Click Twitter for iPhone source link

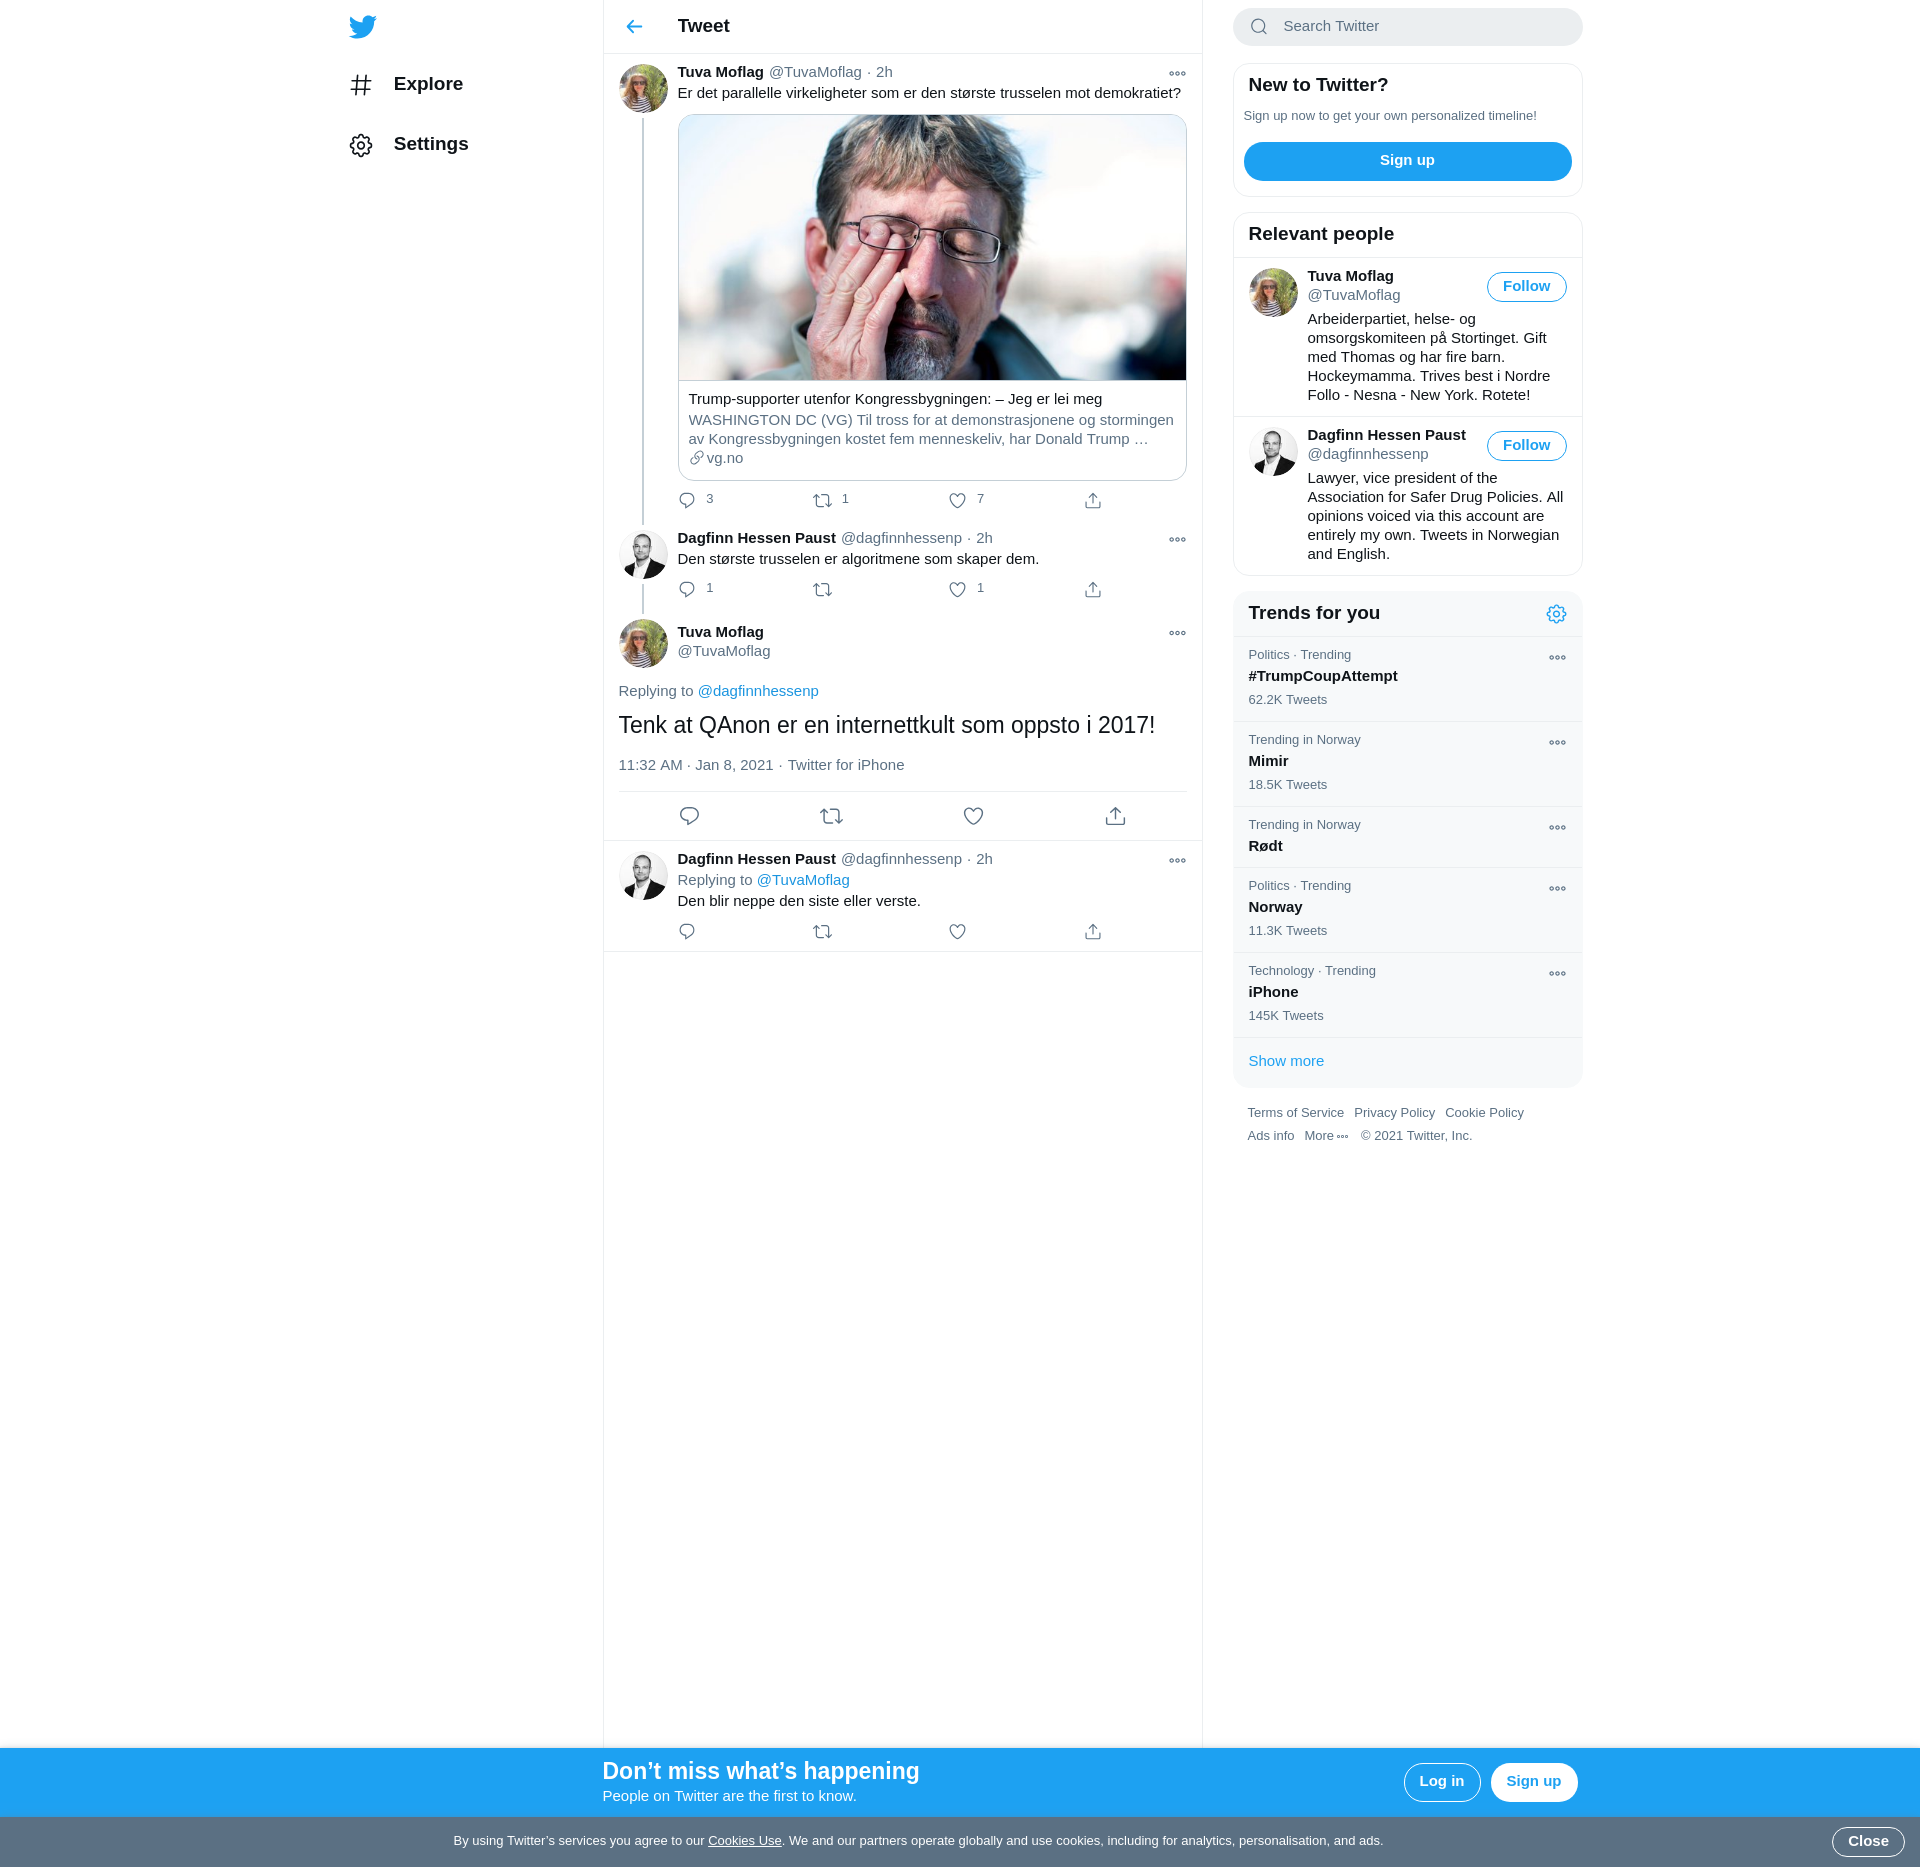coord(846,765)
